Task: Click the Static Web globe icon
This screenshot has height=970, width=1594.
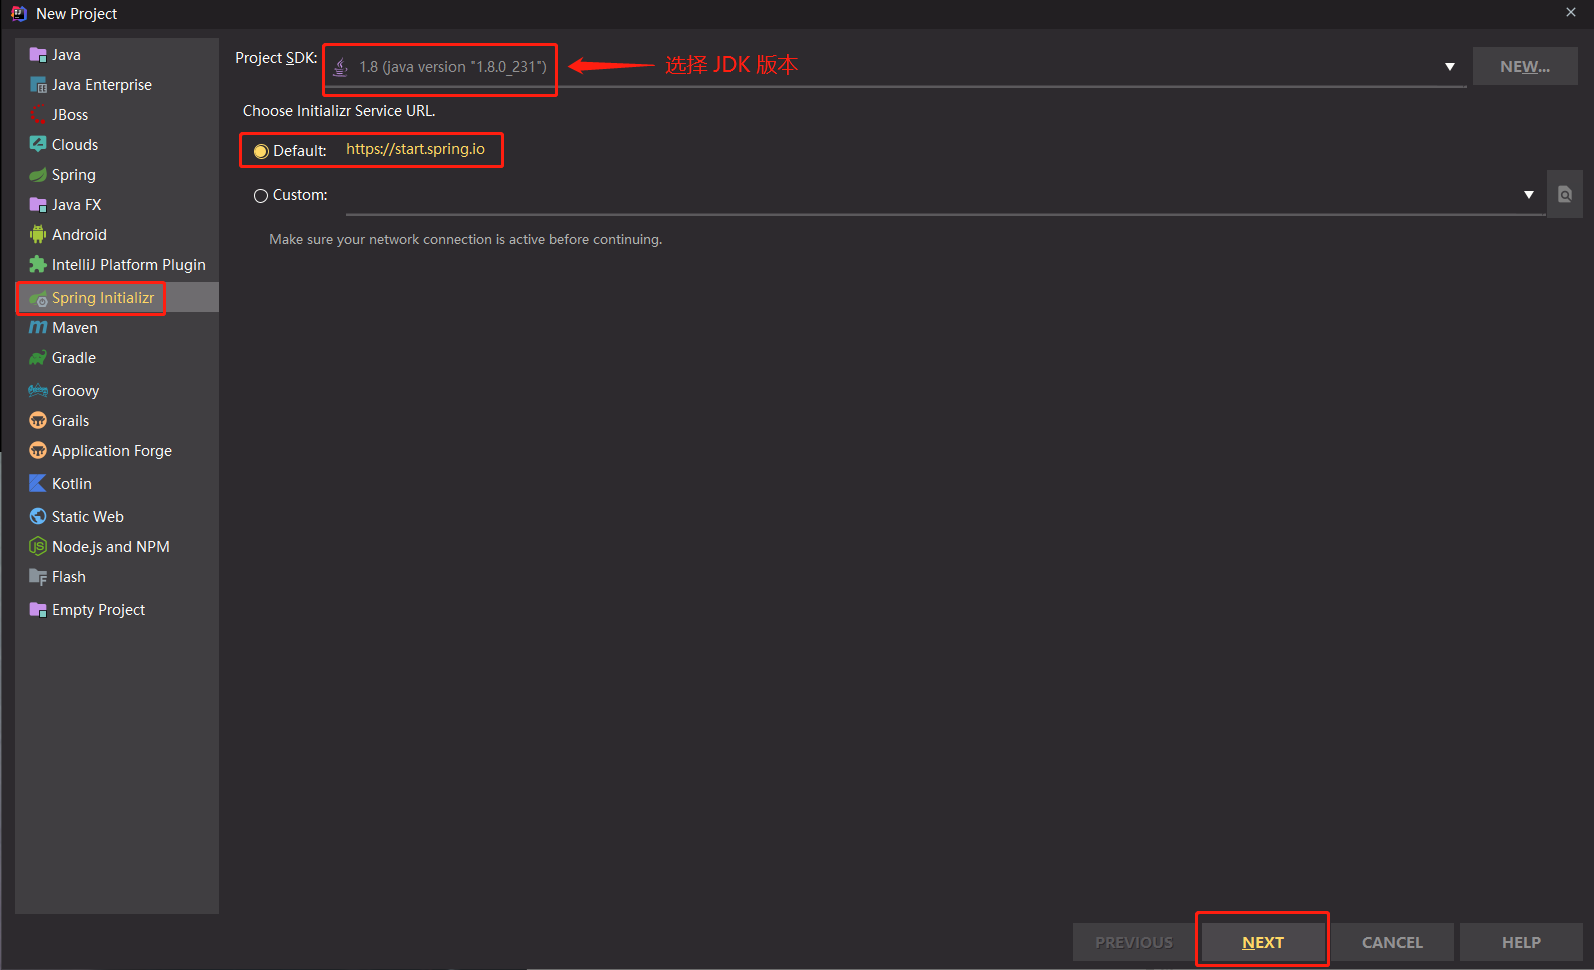Action: 38,516
